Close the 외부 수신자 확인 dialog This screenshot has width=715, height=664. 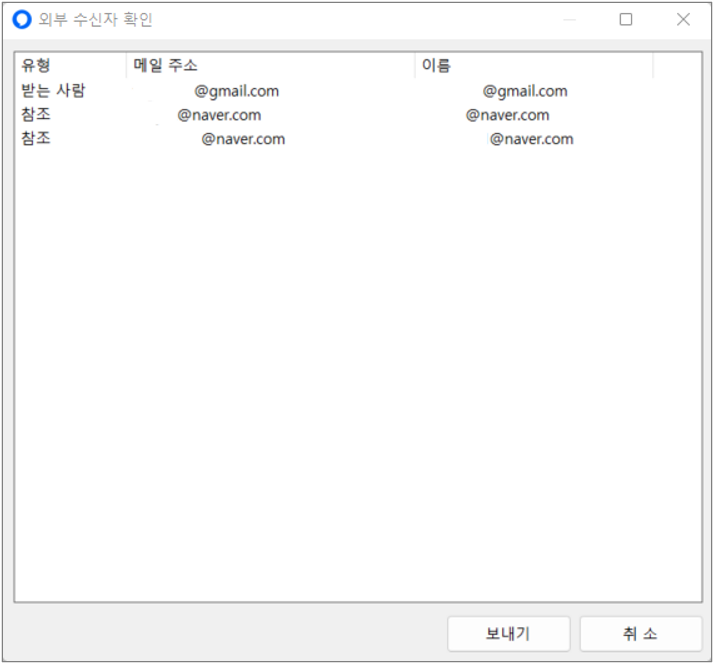pyautogui.click(x=683, y=20)
